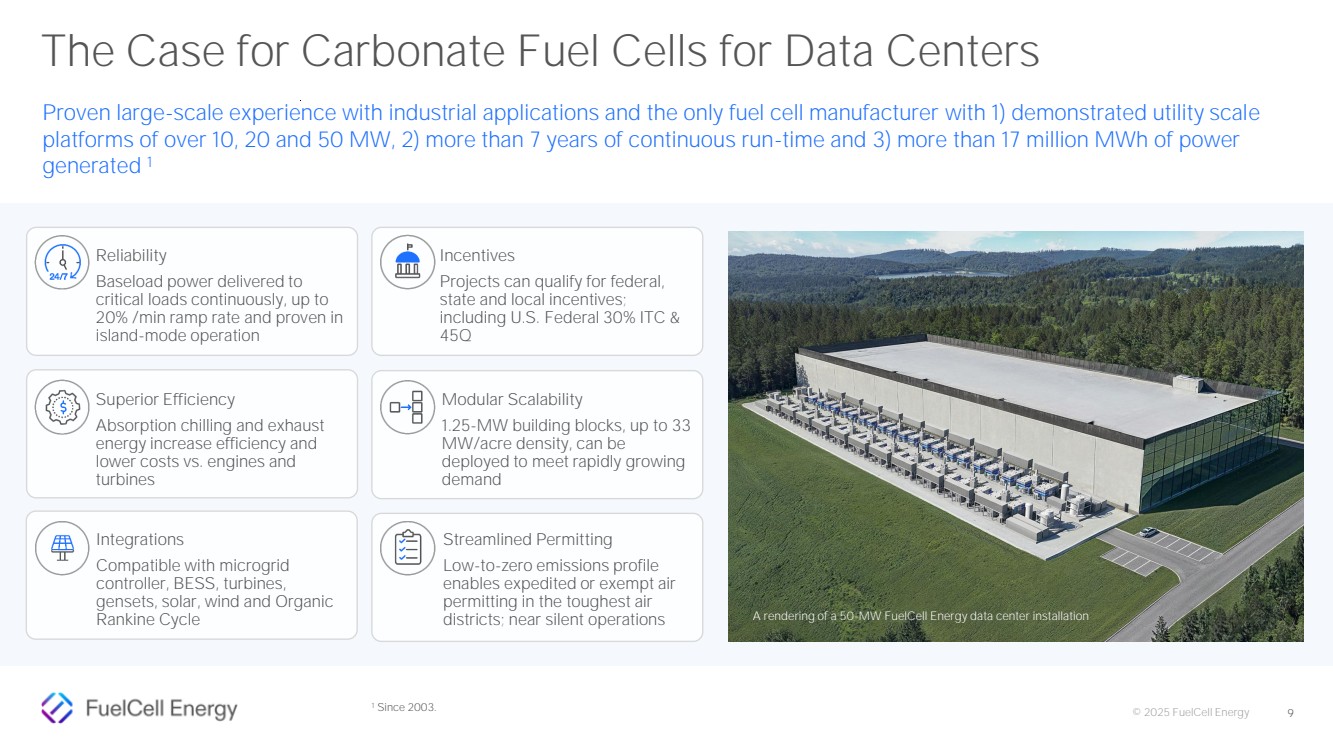Click the 24/7 clock Reliability icon
The image size is (1333, 749).
[x=62, y=263]
